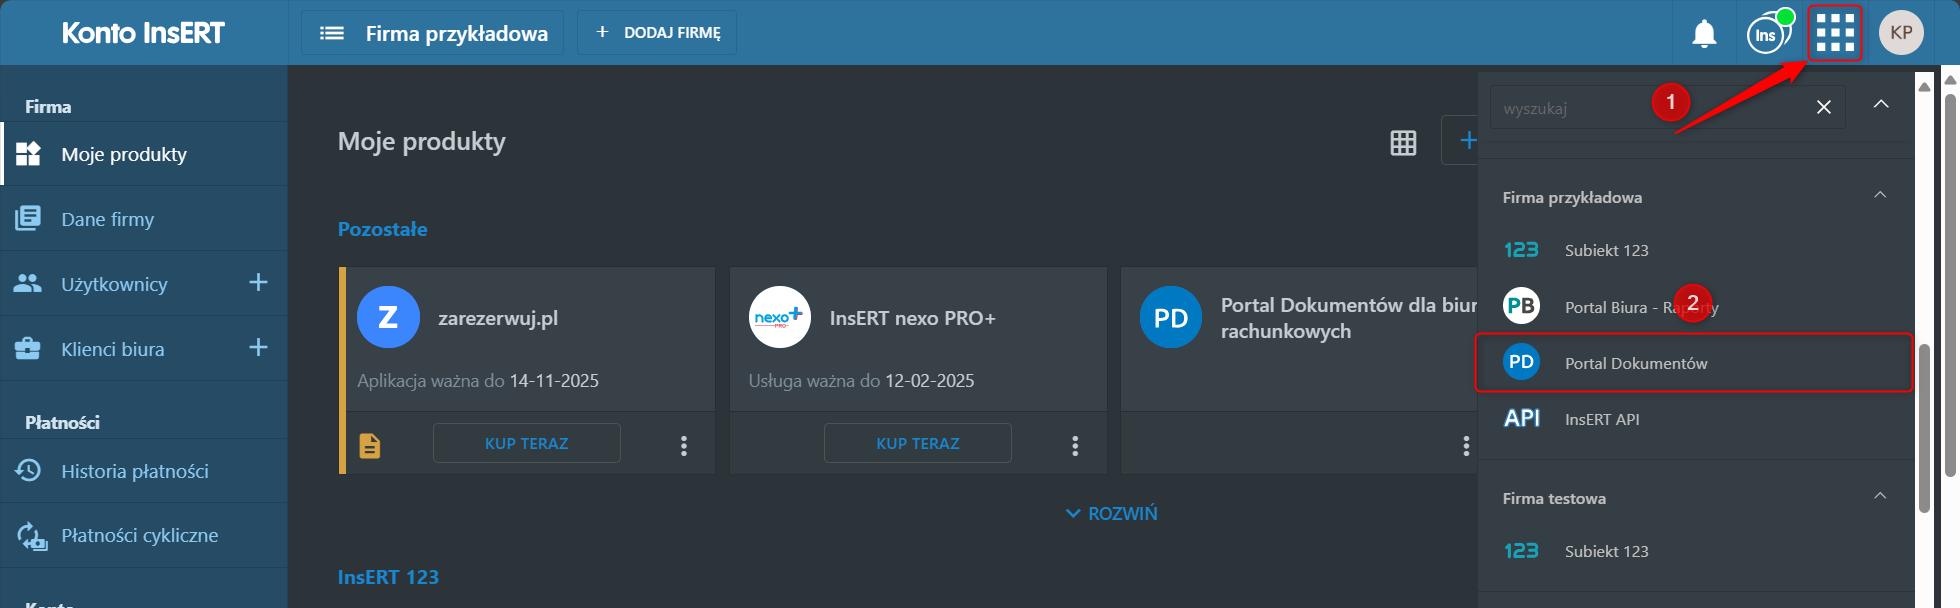The height and width of the screenshot is (608, 1960).
Task: Open InsERT nexo PRO+ options menu
Action: tap(1075, 445)
